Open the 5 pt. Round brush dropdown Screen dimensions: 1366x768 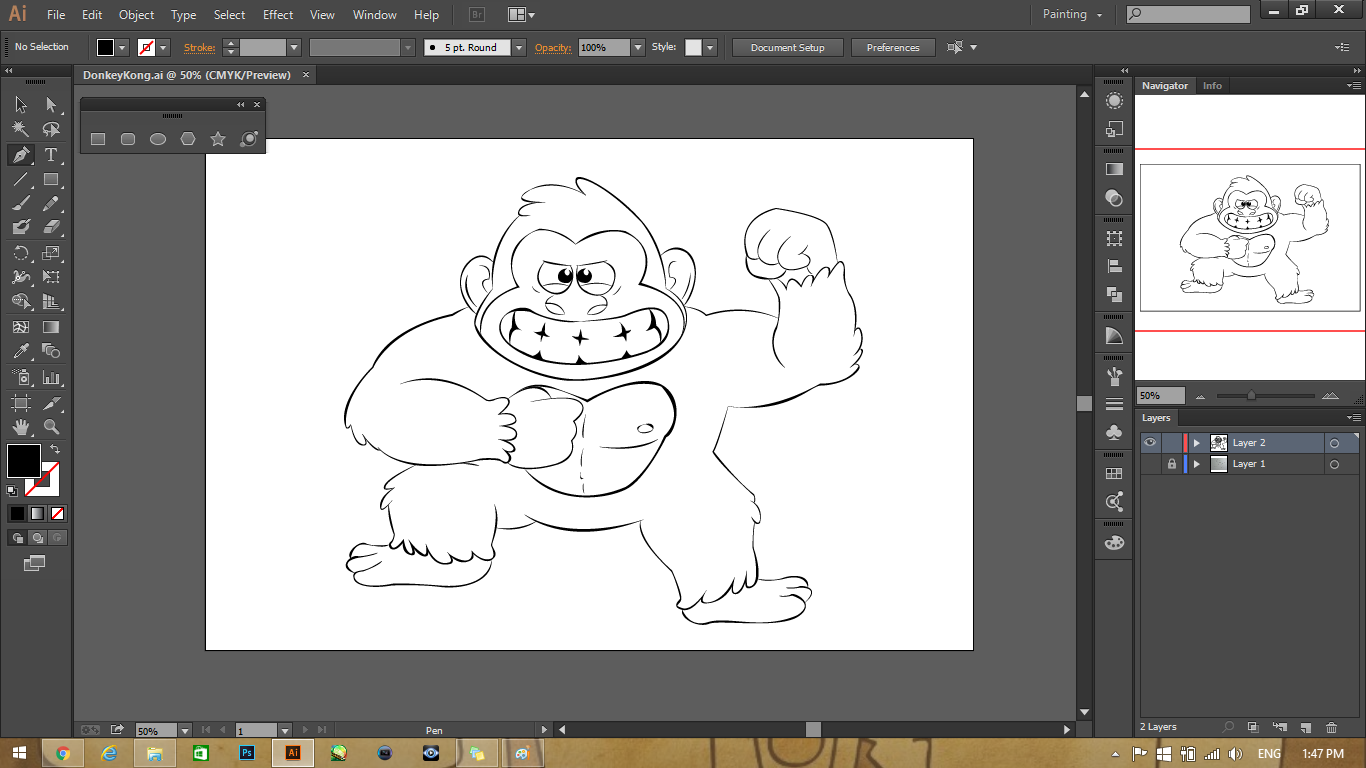519,47
